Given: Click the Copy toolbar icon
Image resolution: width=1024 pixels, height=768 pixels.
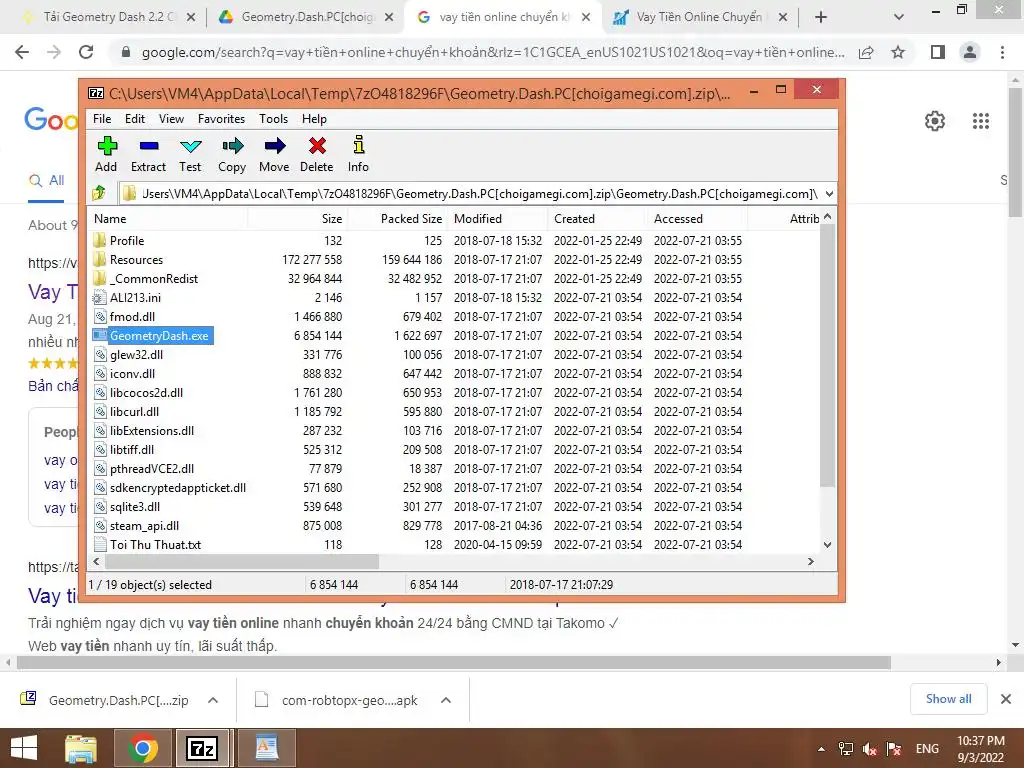Looking at the screenshot, I should click(232, 146).
